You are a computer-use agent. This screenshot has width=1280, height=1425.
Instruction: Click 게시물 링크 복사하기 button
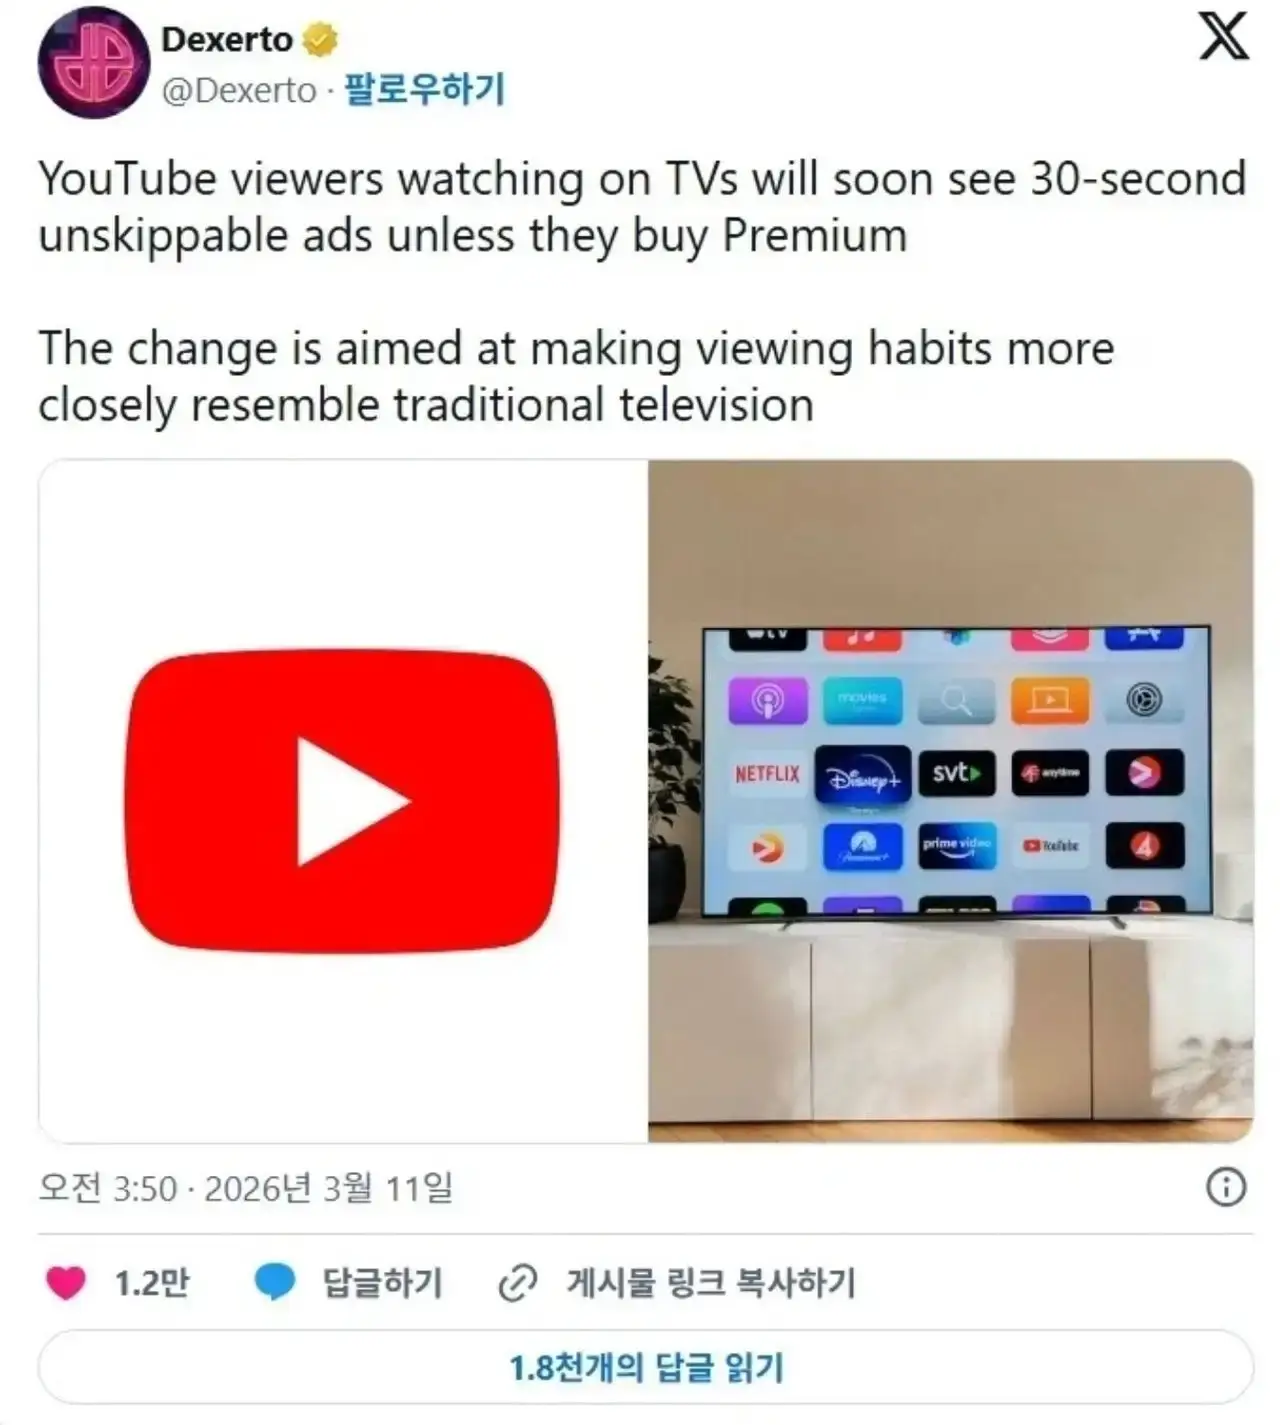pyautogui.click(x=711, y=1283)
